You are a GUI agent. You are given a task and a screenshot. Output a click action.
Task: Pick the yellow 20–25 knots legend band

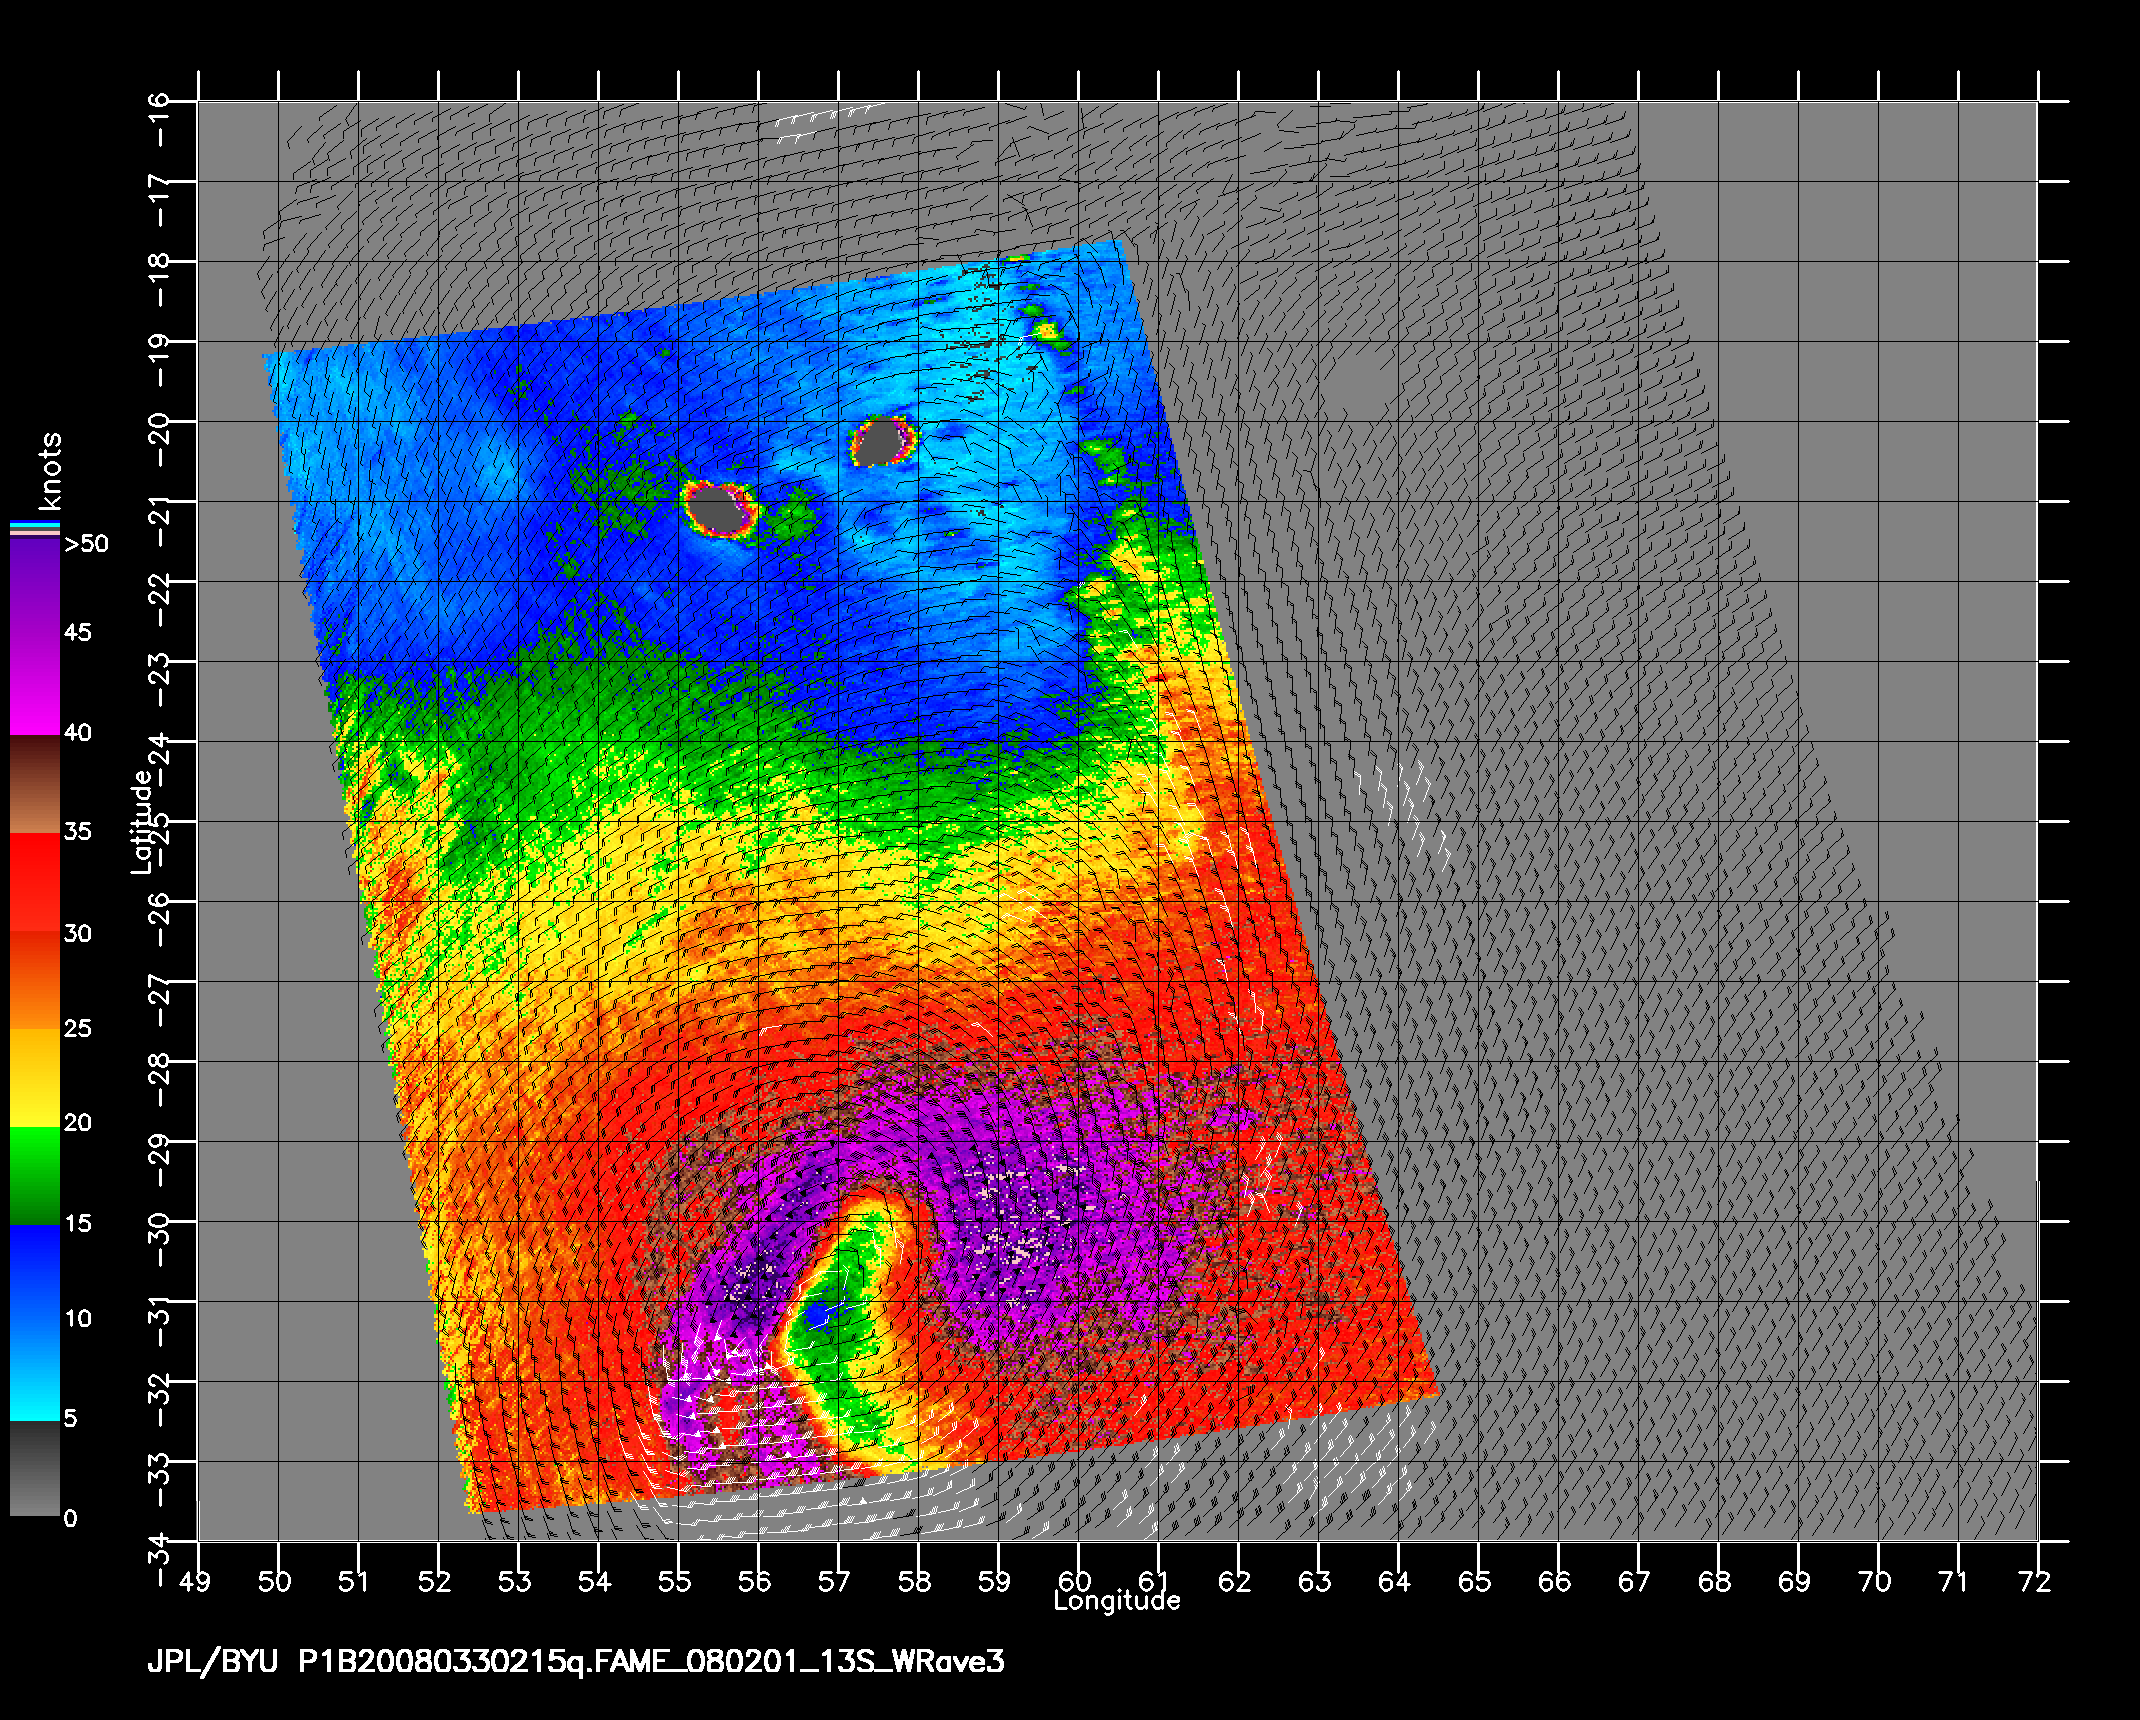click(x=35, y=1078)
